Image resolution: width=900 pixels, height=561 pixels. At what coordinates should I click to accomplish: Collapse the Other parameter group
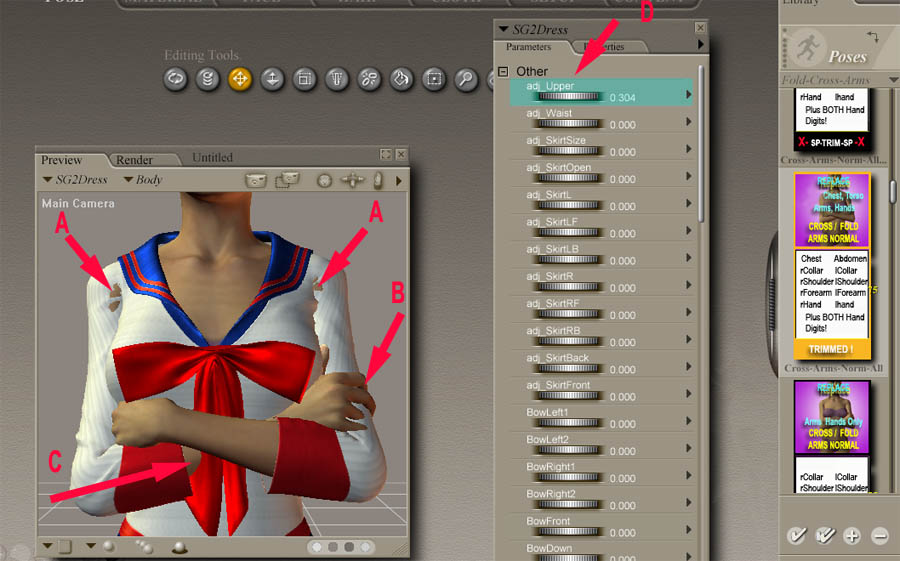click(x=503, y=72)
